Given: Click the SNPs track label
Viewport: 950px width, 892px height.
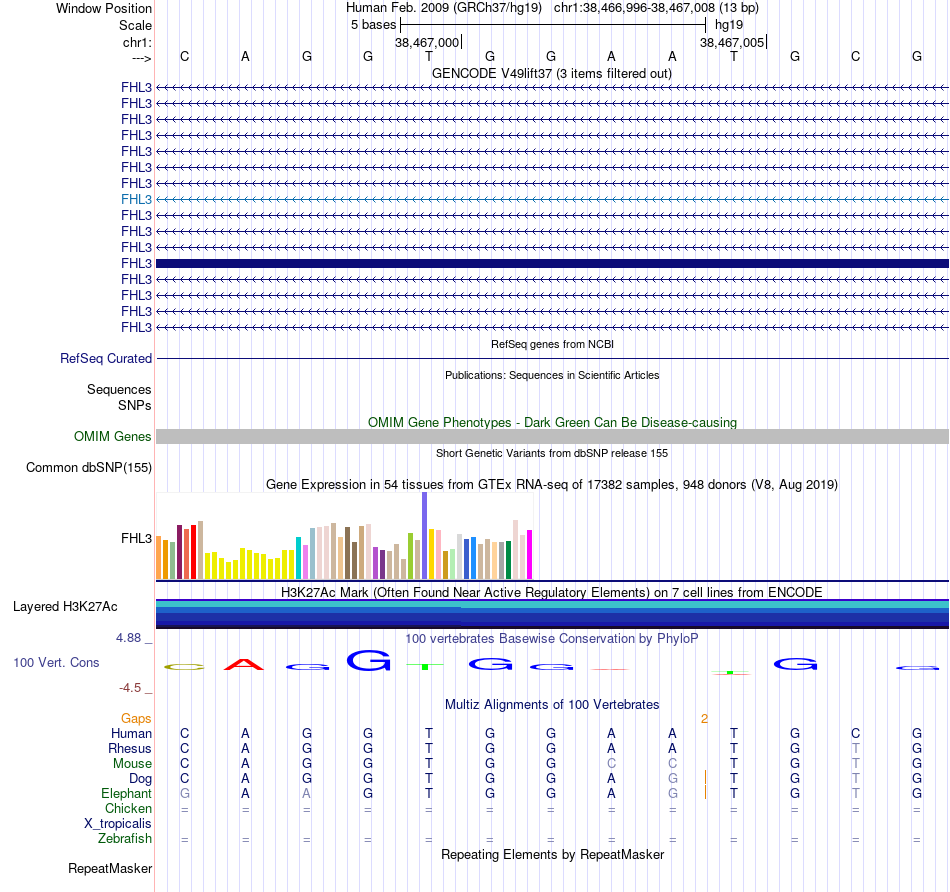Looking at the screenshot, I should (135, 405).
